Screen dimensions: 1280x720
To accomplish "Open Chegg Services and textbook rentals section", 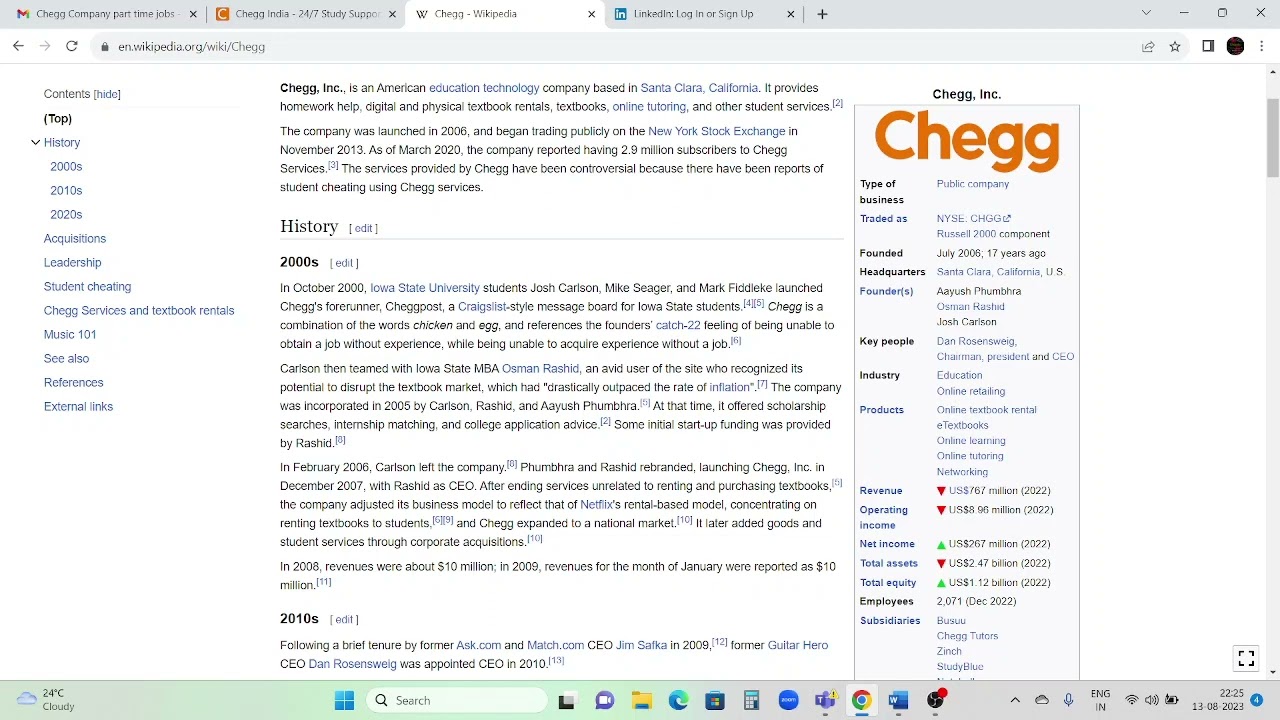I will [139, 310].
